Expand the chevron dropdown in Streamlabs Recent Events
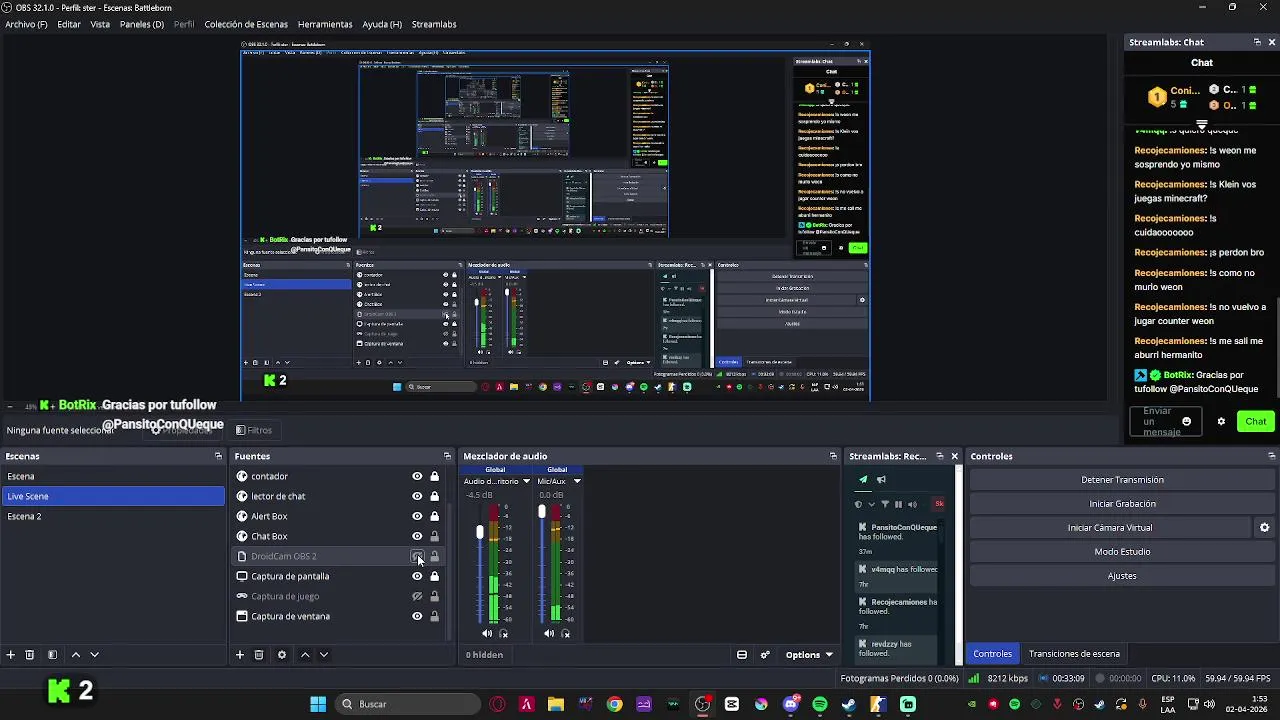 tap(871, 504)
